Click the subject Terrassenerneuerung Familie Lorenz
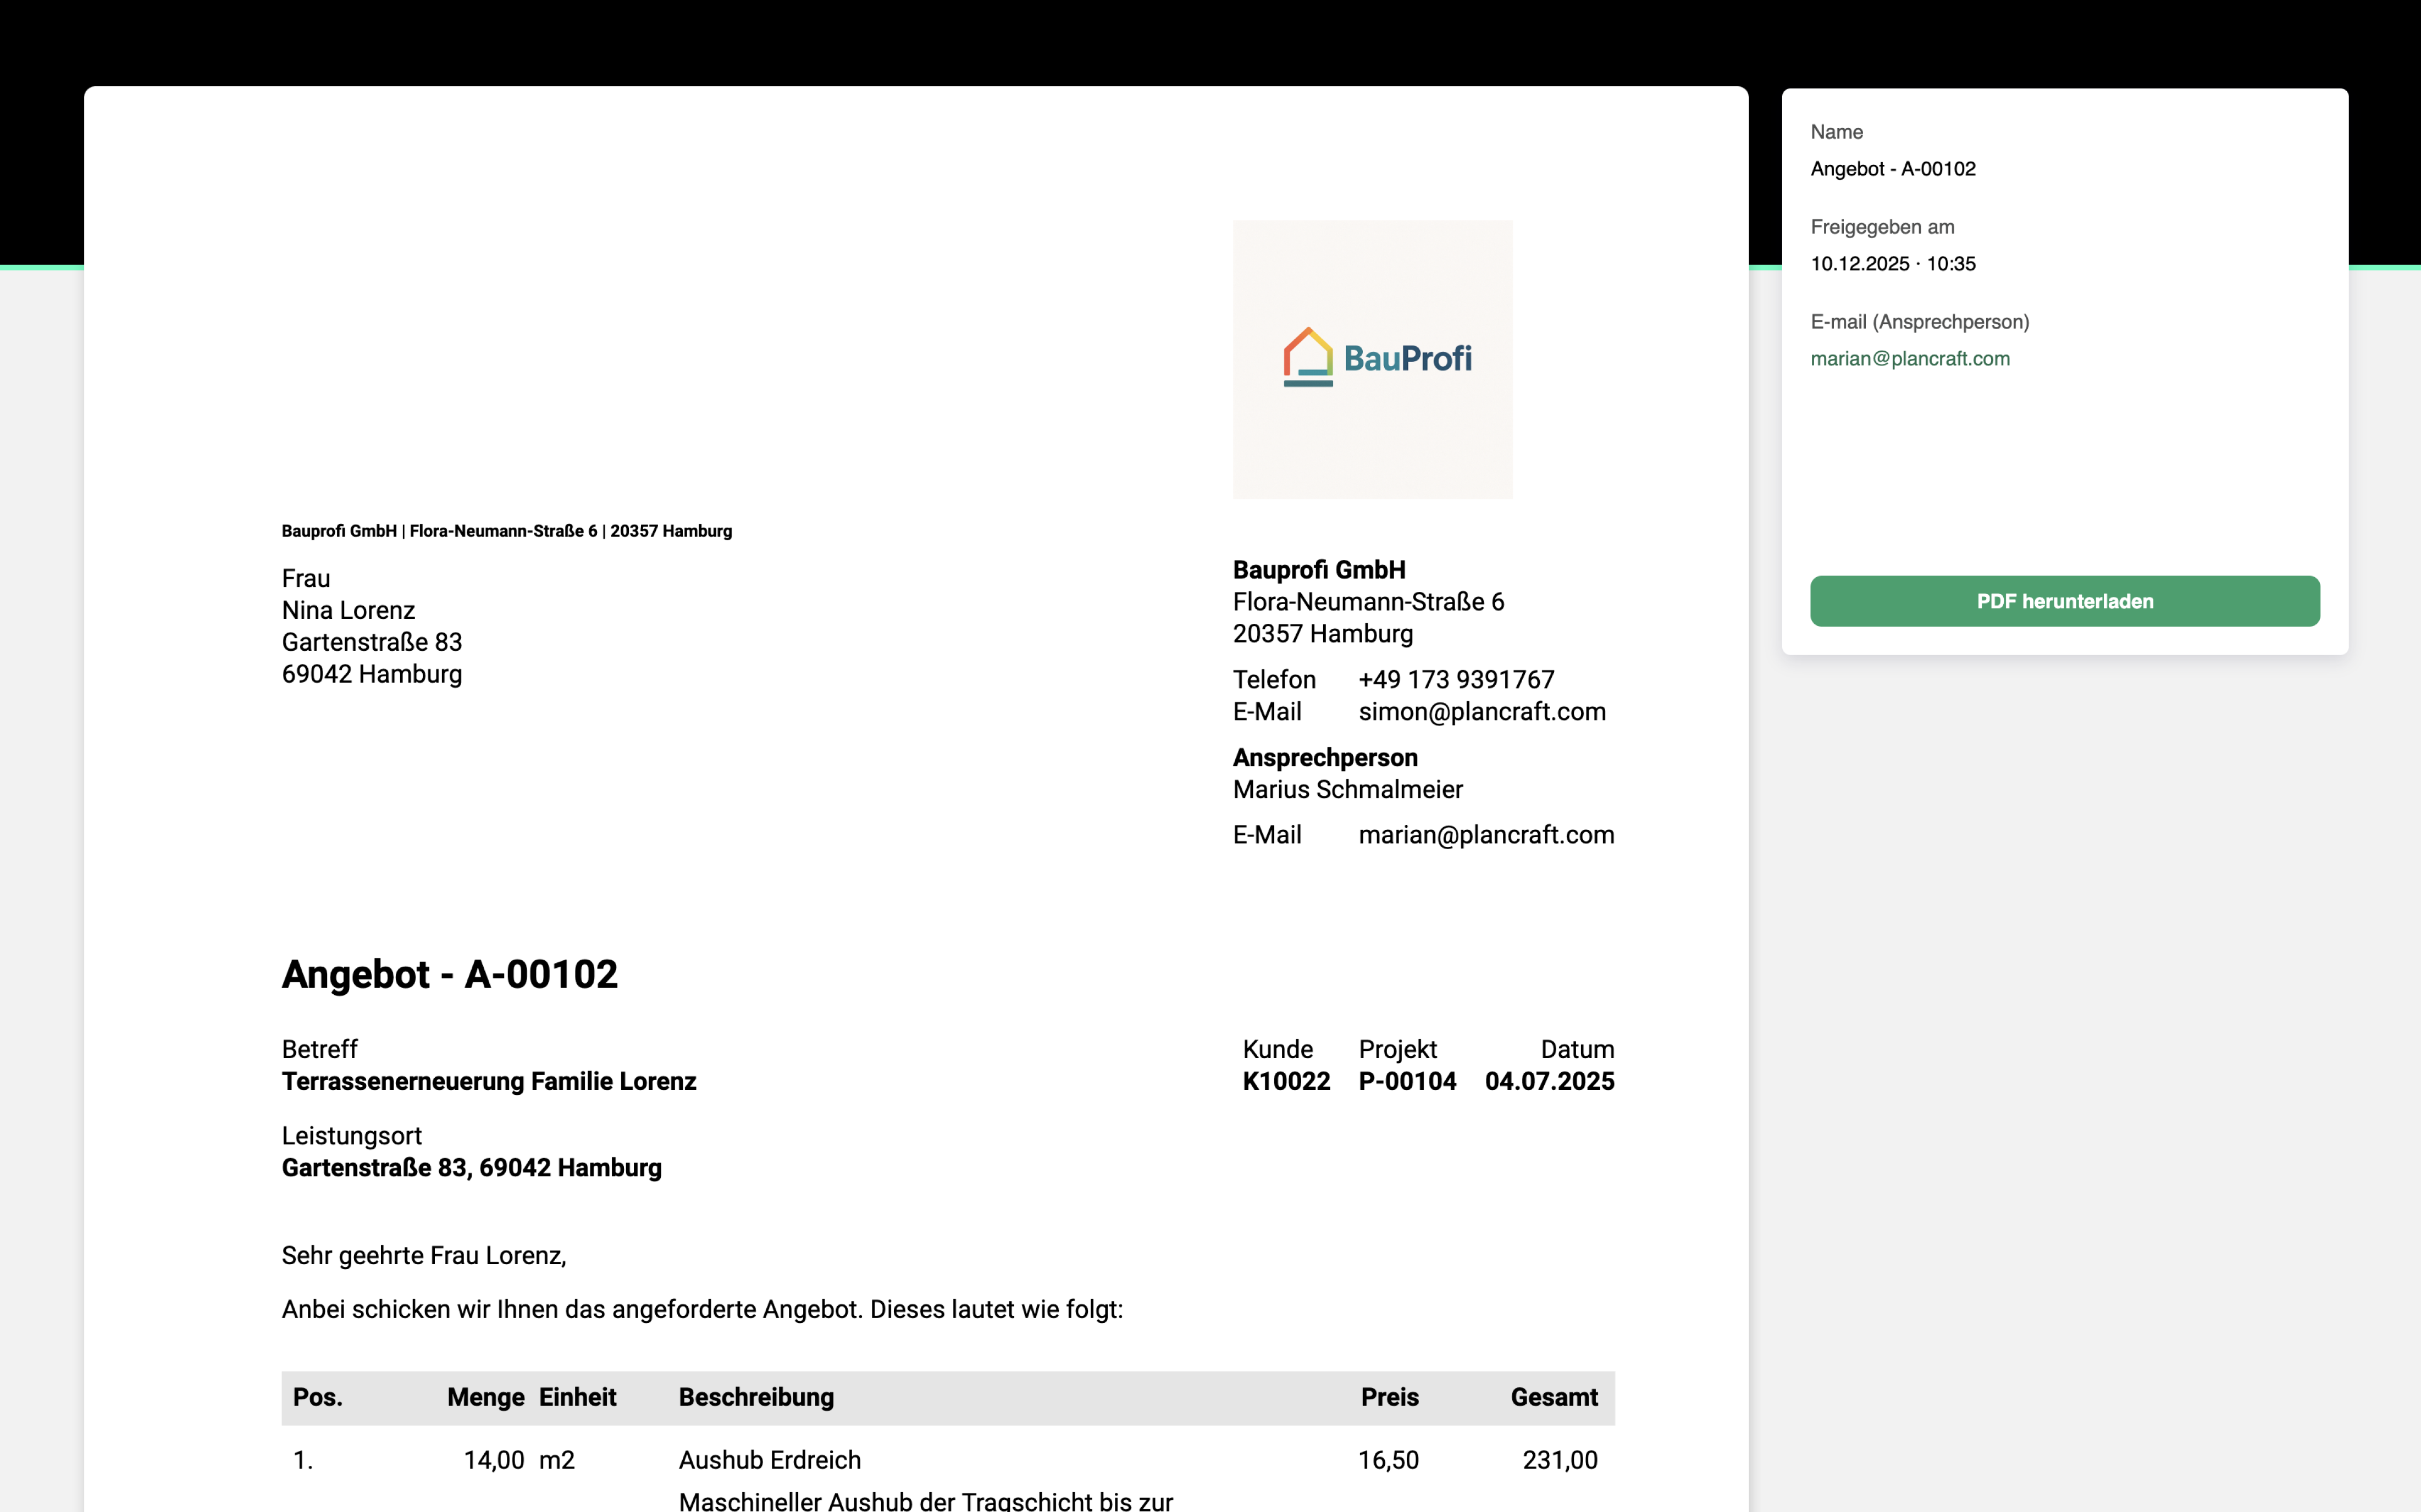This screenshot has height=1512, width=2421. click(x=488, y=1081)
